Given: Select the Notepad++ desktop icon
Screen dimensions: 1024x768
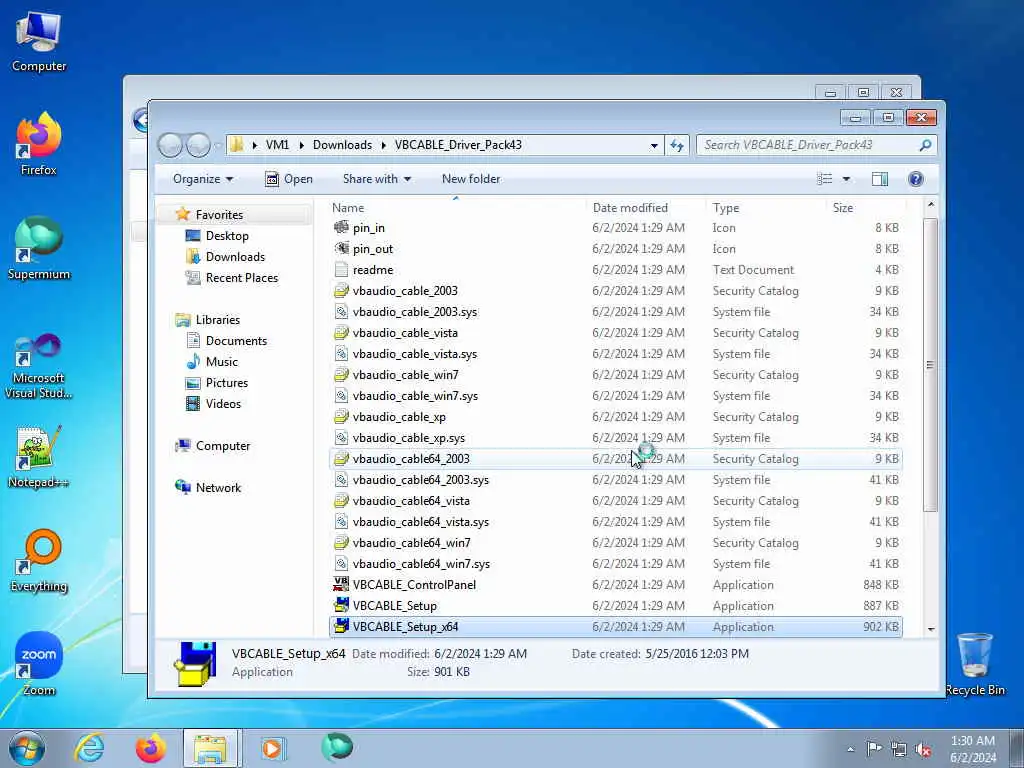Looking at the screenshot, I should 39,457.
